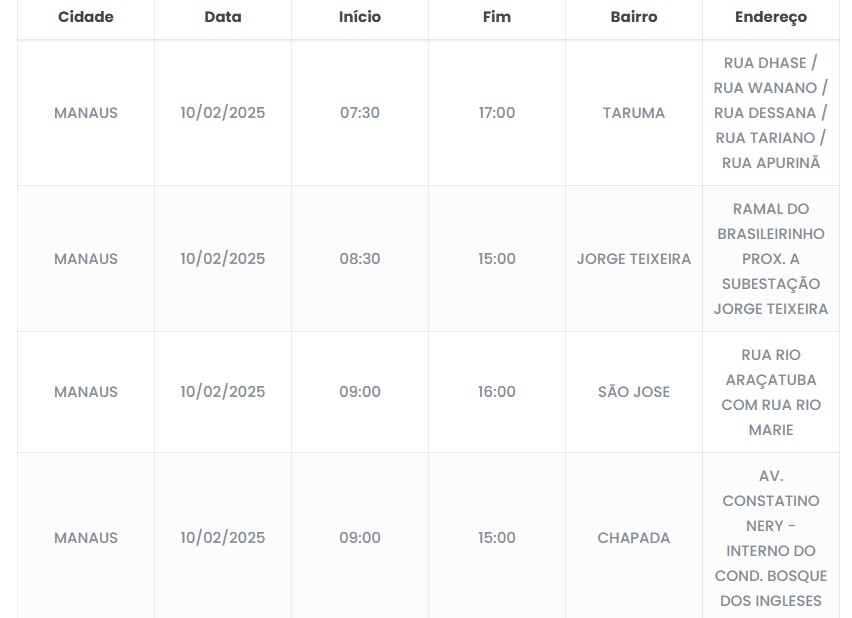Select JORGE TEIXEIRA in the Bairro column
852x618 pixels.
[x=634, y=259]
